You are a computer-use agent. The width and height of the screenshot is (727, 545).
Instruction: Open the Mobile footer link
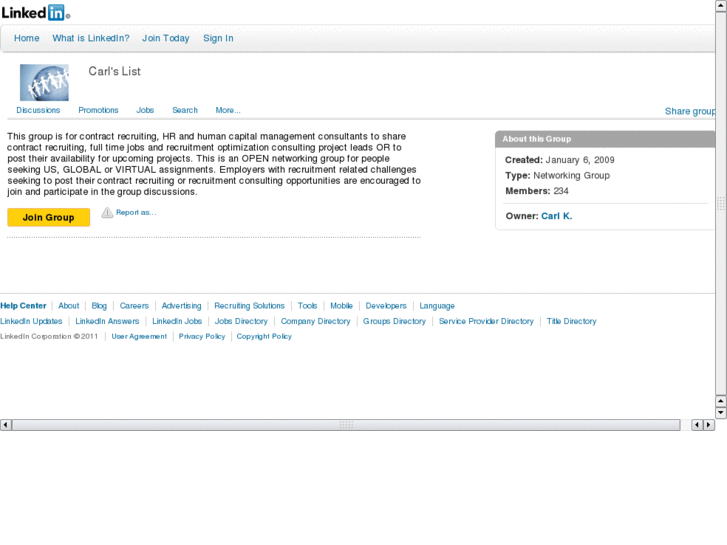[x=341, y=306]
